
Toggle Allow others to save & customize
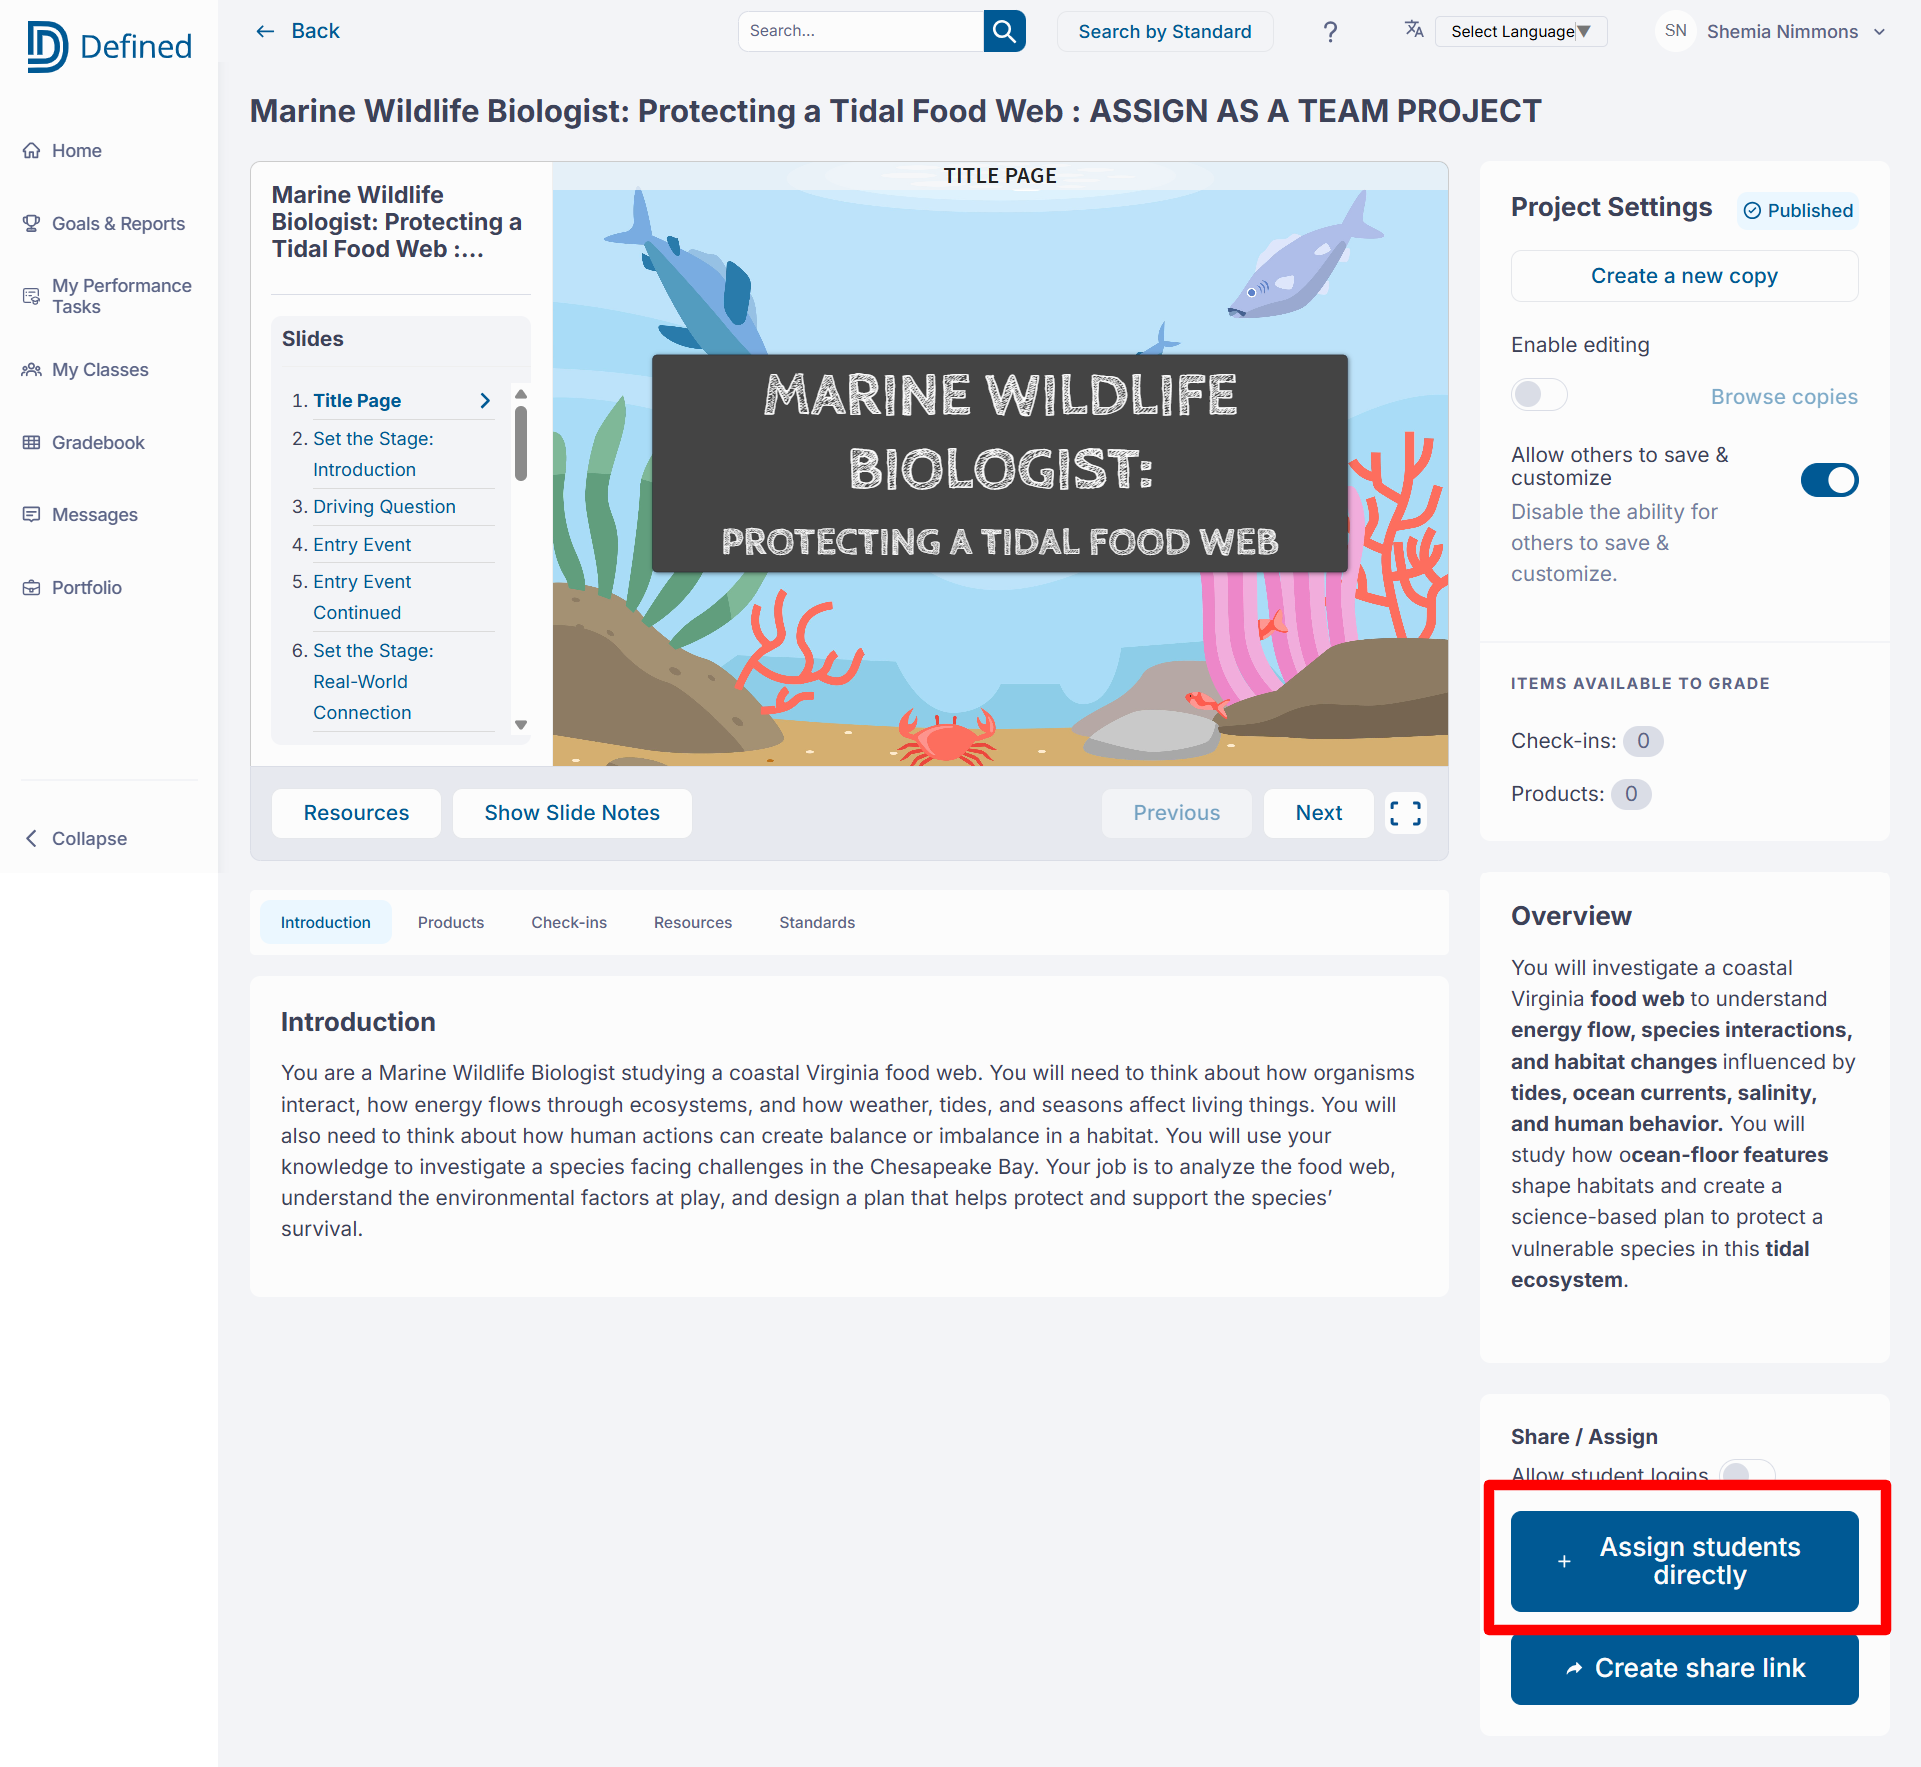[1829, 480]
